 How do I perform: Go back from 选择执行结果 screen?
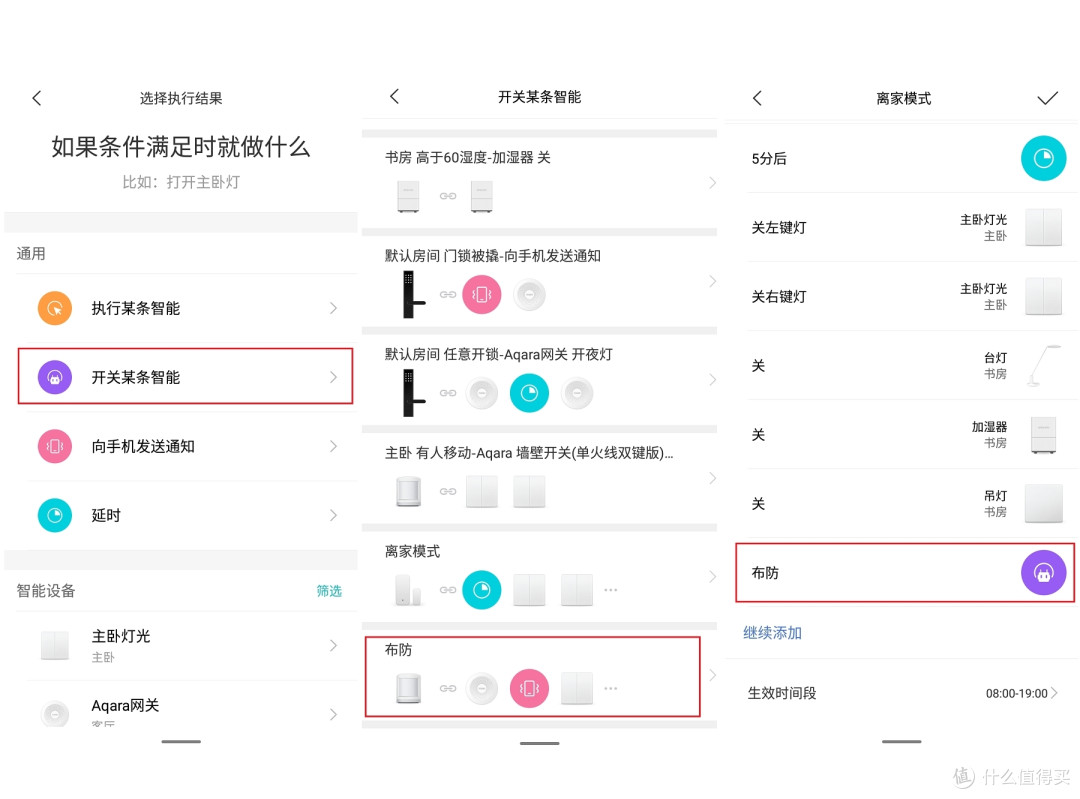click(x=37, y=98)
